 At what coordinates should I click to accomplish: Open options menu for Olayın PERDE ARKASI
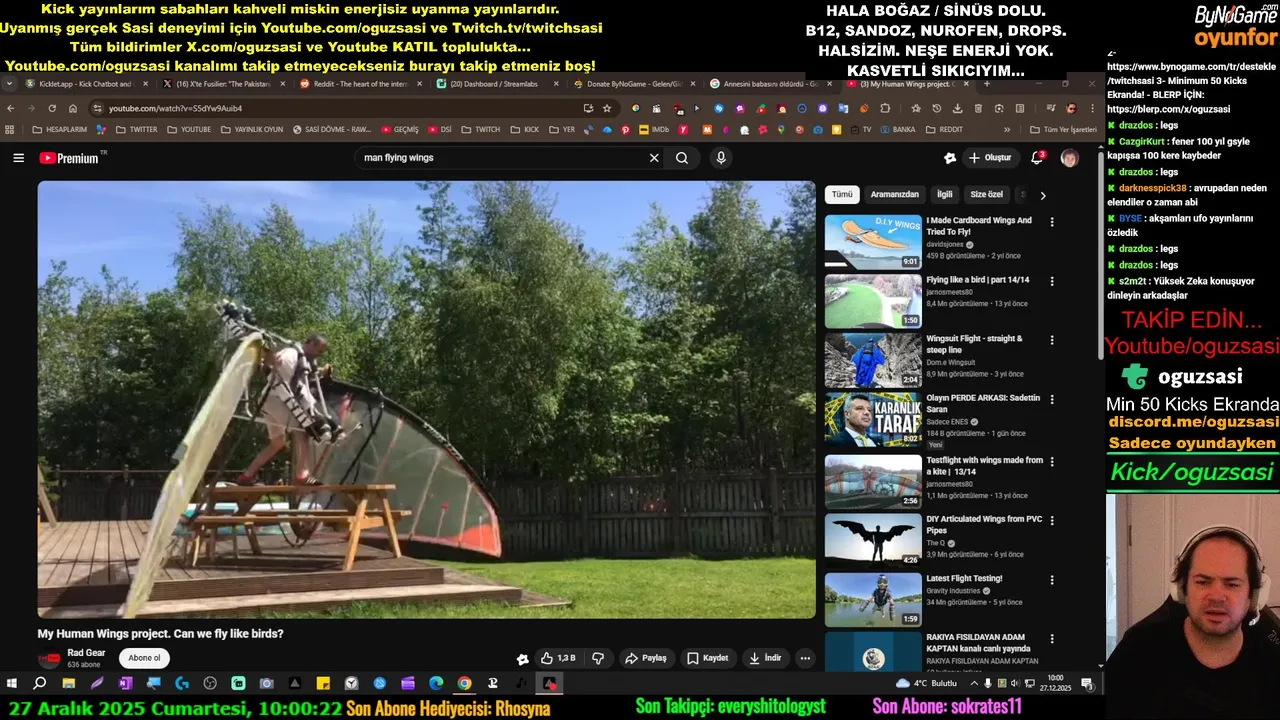1051,399
